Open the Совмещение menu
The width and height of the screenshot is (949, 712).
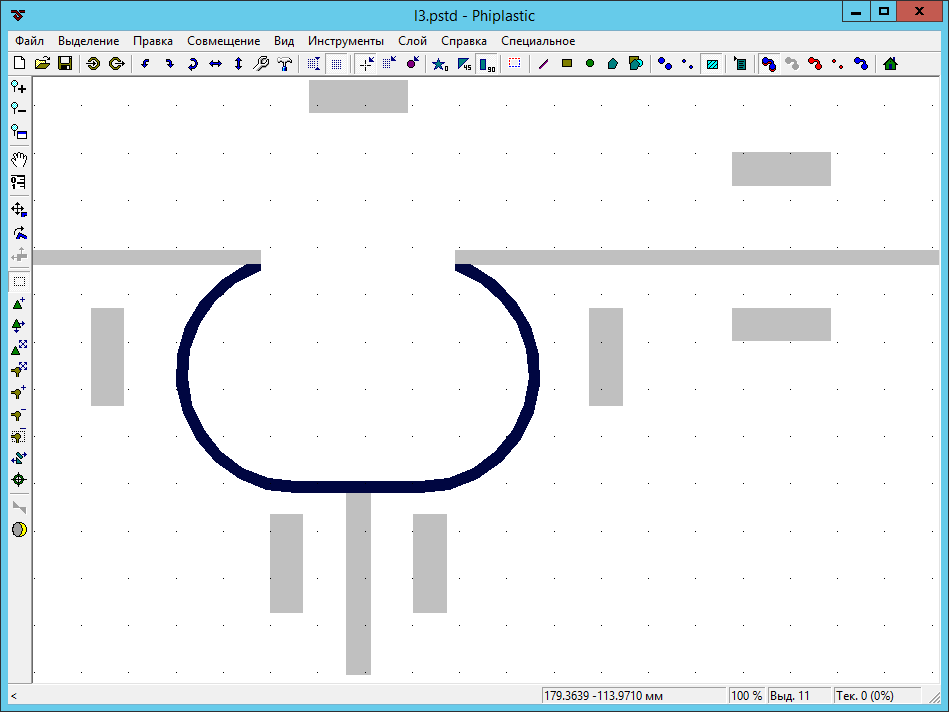point(223,41)
